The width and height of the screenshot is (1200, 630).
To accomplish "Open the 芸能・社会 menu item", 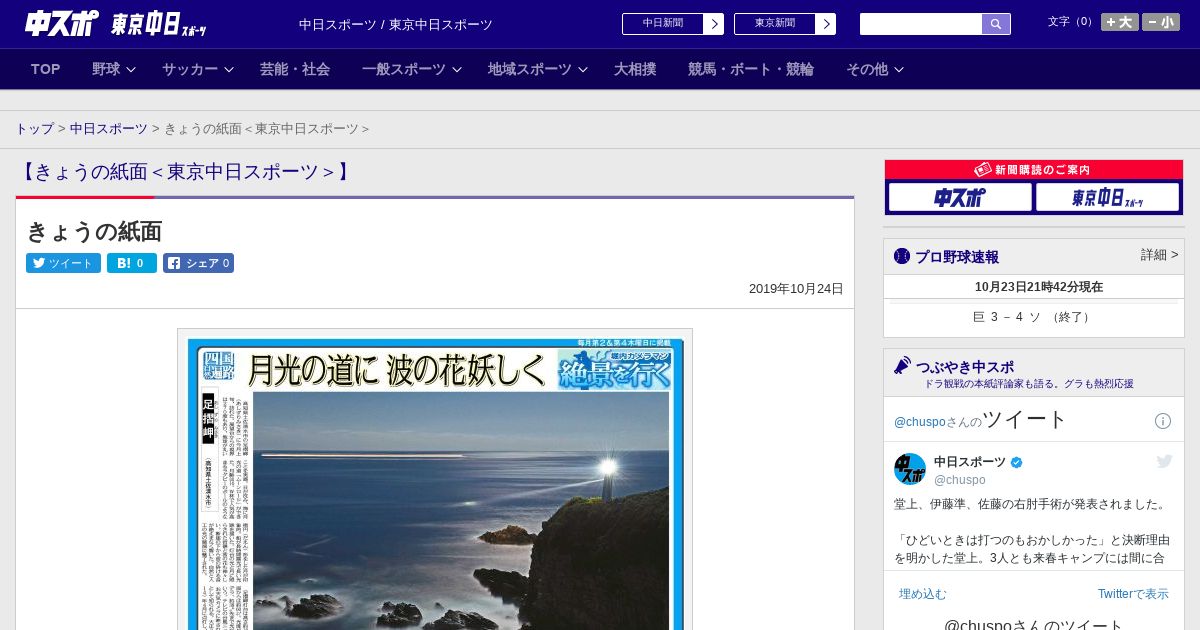I will [x=295, y=69].
